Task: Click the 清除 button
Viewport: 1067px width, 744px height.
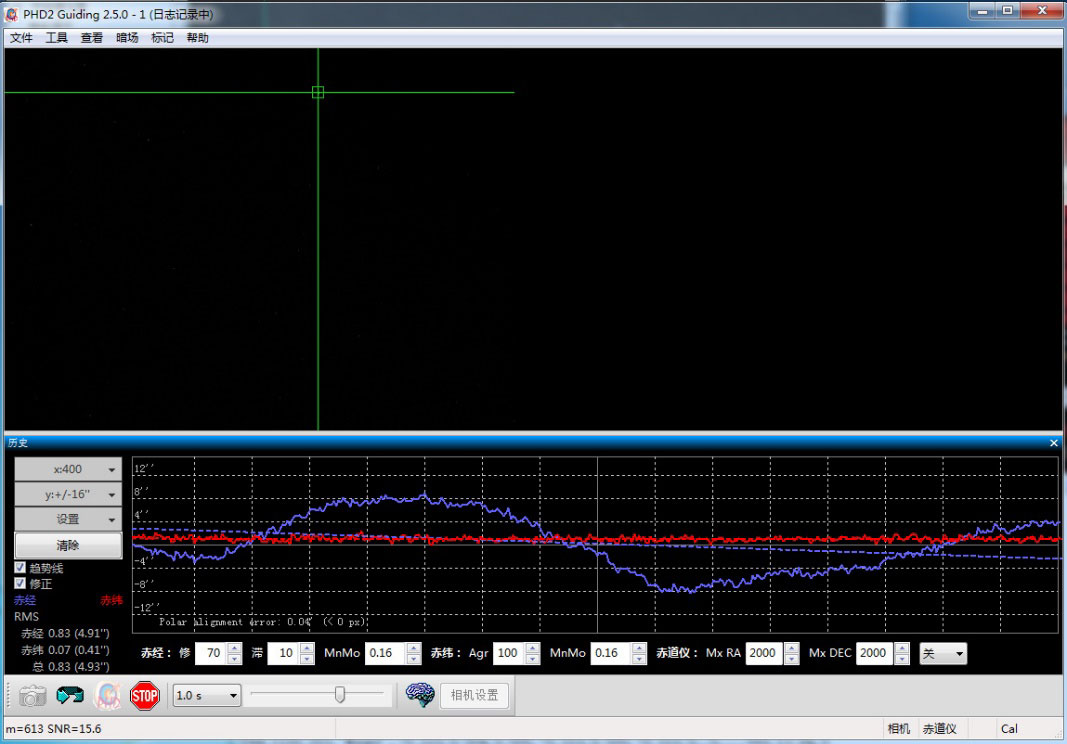Action: coord(68,545)
